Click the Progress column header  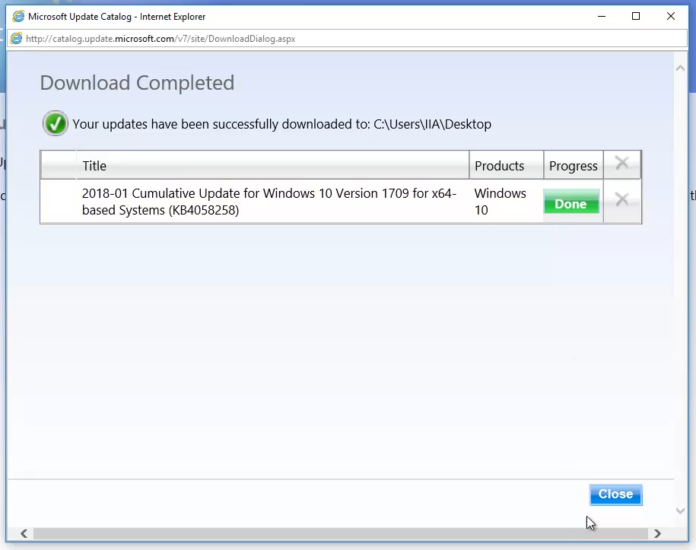tap(573, 166)
